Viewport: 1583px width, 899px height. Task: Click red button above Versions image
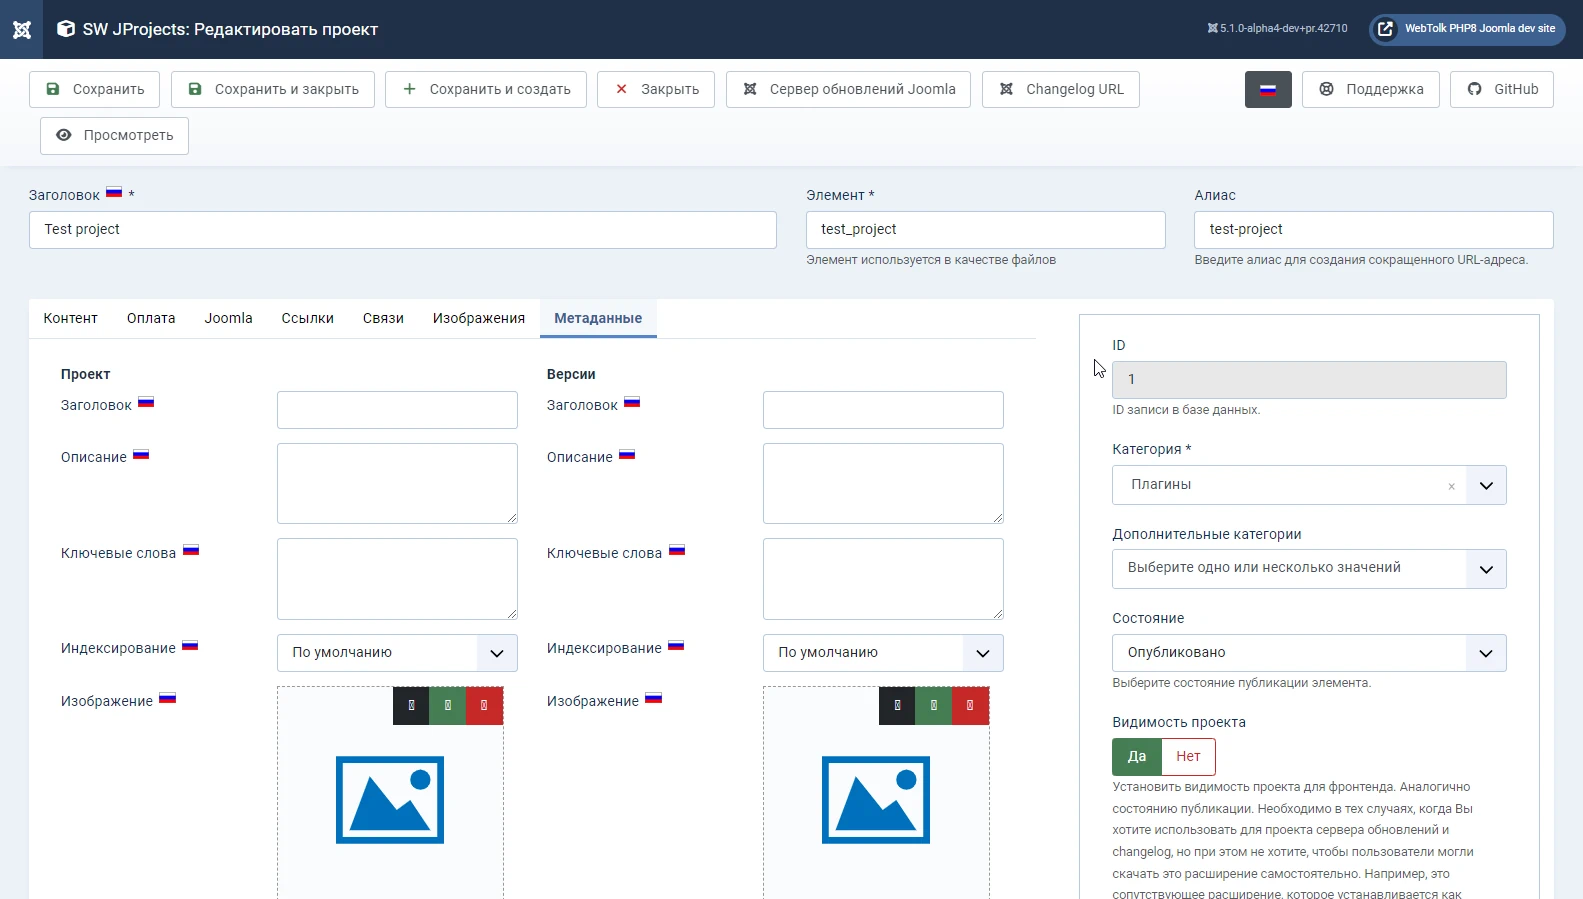tap(970, 705)
